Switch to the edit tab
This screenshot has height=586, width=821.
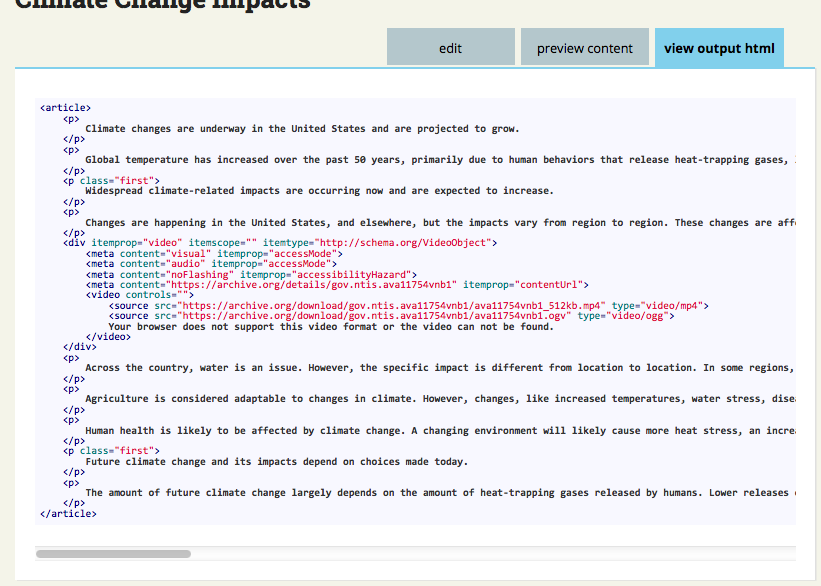point(449,47)
